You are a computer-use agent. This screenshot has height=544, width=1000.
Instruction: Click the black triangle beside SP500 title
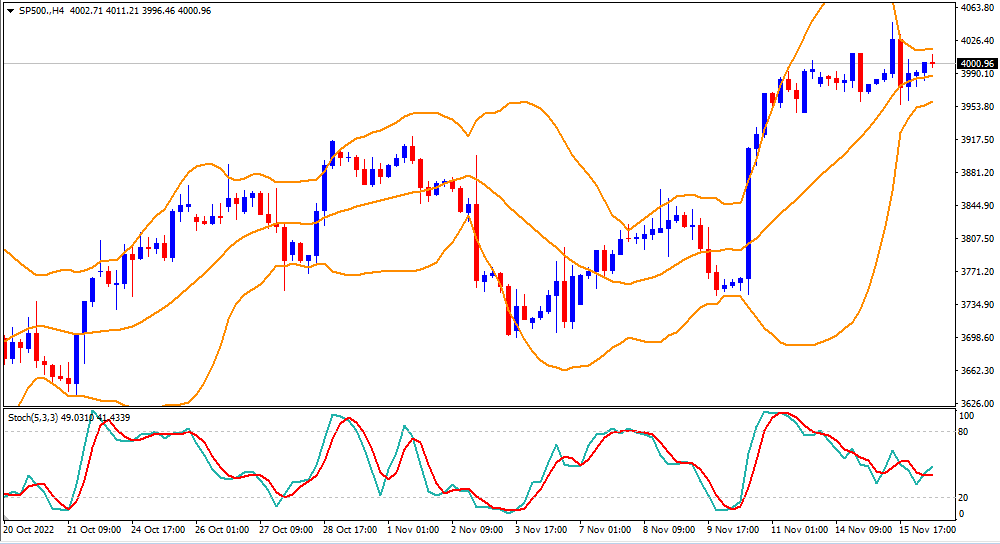coord(9,11)
